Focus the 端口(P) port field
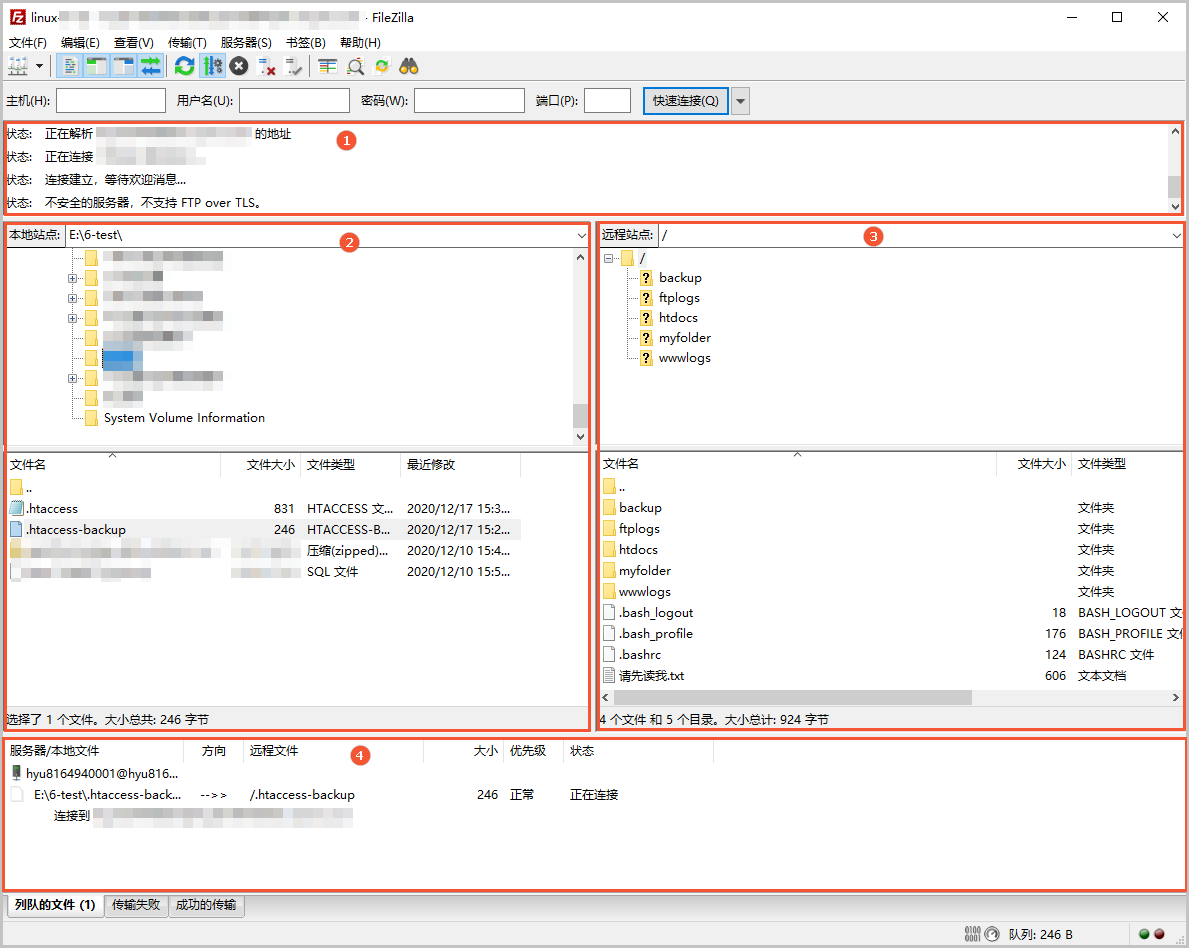Viewport: 1189px width, 948px height. (607, 101)
